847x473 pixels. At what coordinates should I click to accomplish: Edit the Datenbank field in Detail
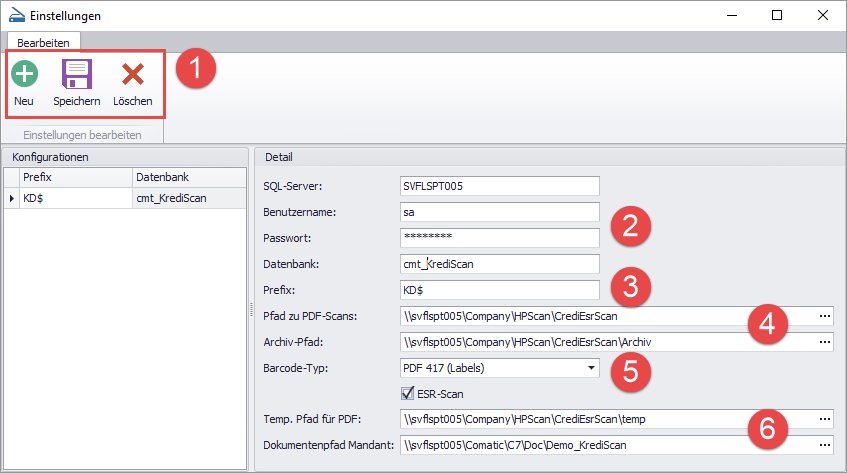click(x=497, y=264)
